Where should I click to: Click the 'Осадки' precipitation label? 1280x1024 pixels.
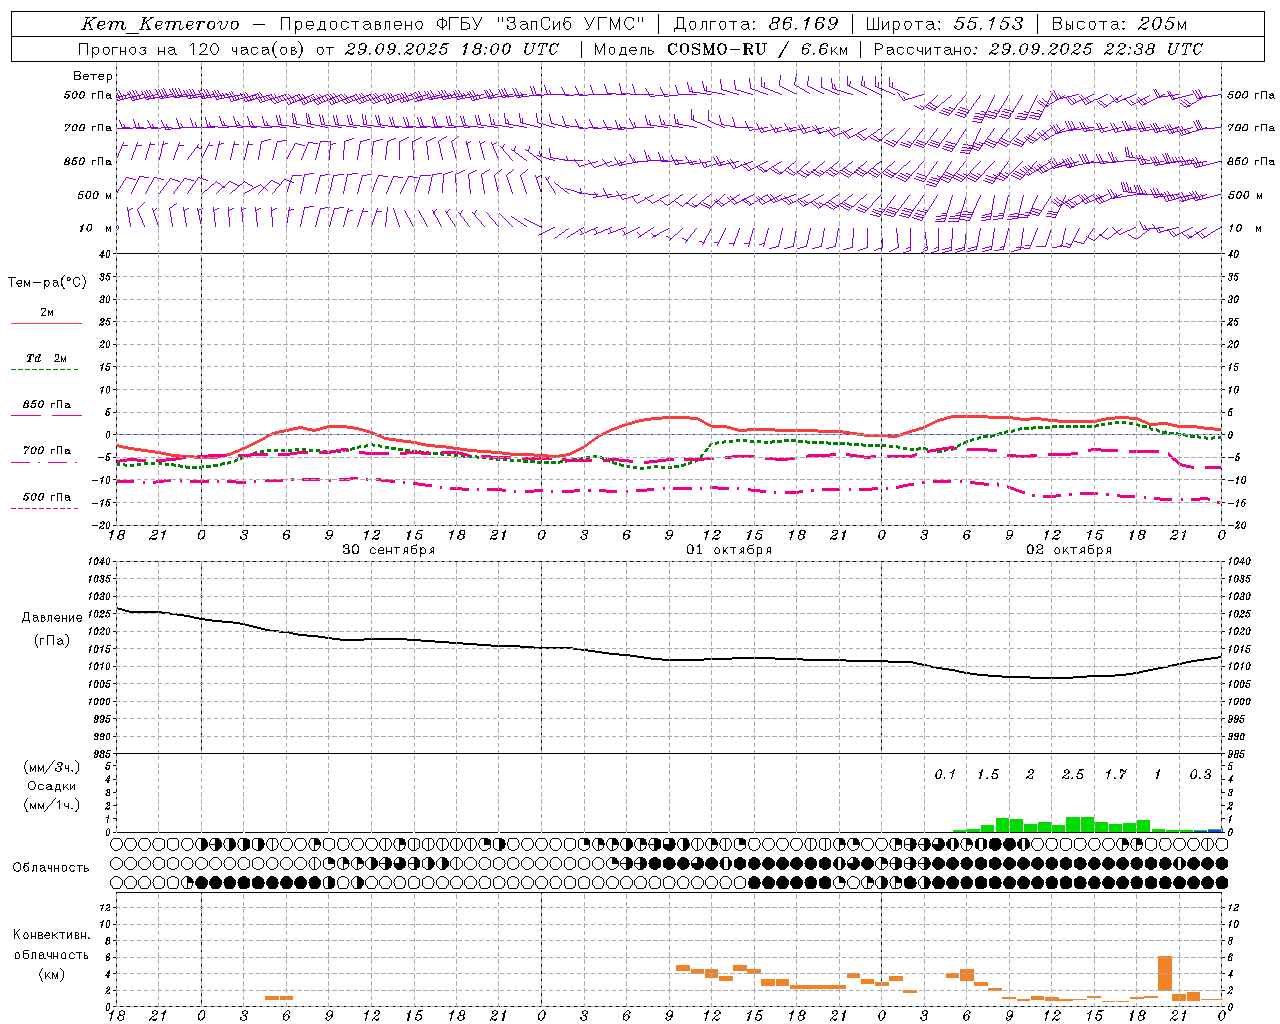(x=51, y=786)
